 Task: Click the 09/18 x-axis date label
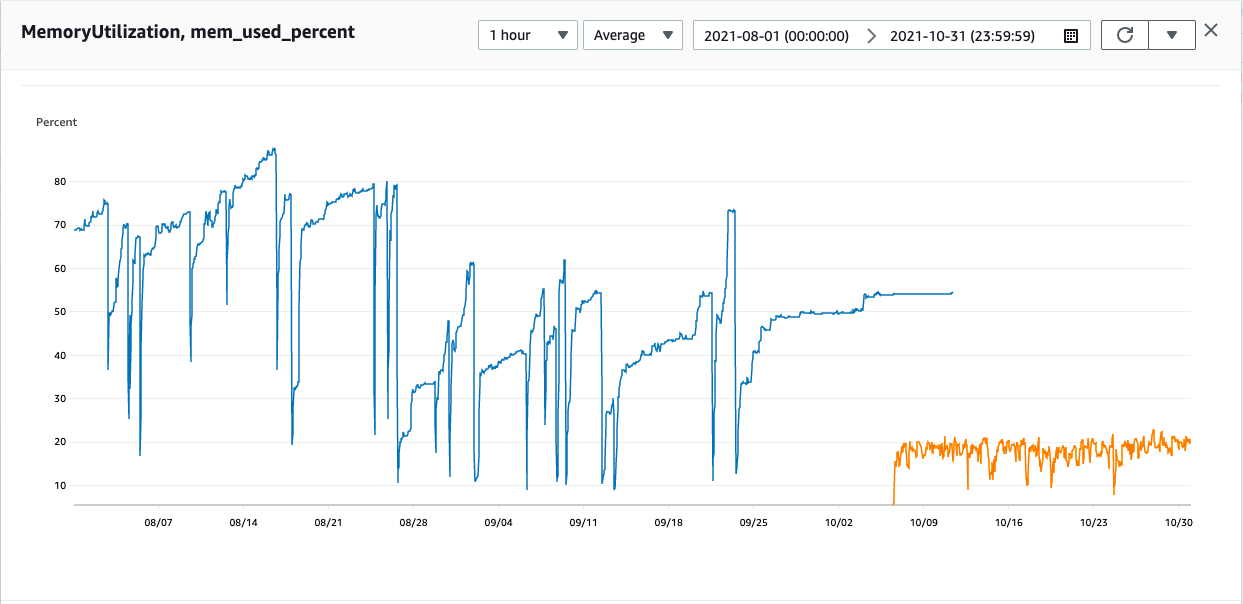tap(668, 523)
